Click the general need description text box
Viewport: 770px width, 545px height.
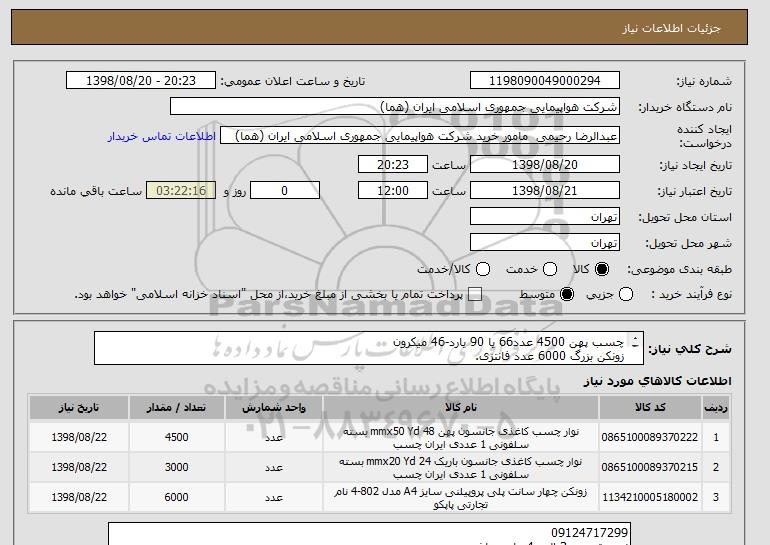coord(369,348)
